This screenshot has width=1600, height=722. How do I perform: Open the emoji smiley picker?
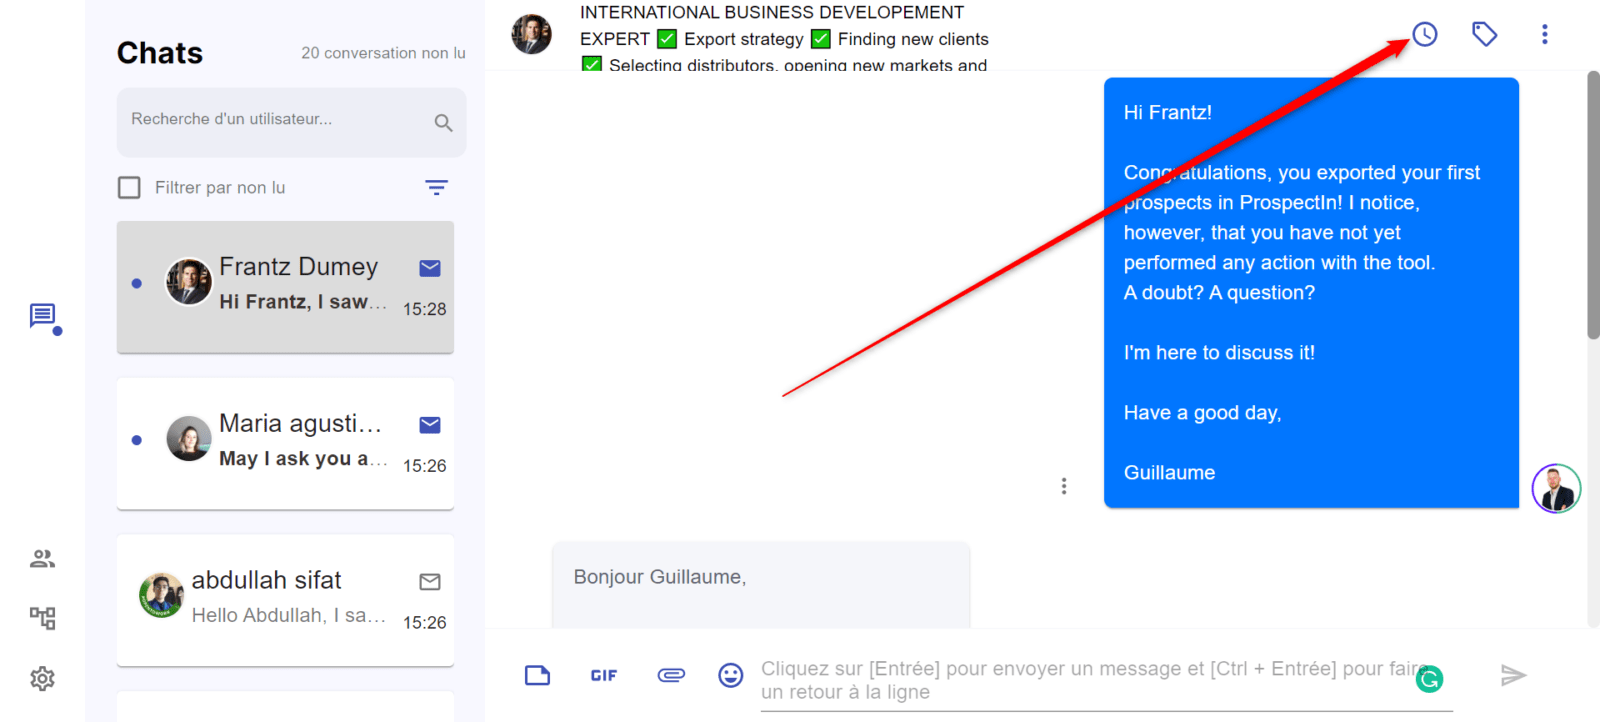coord(731,675)
